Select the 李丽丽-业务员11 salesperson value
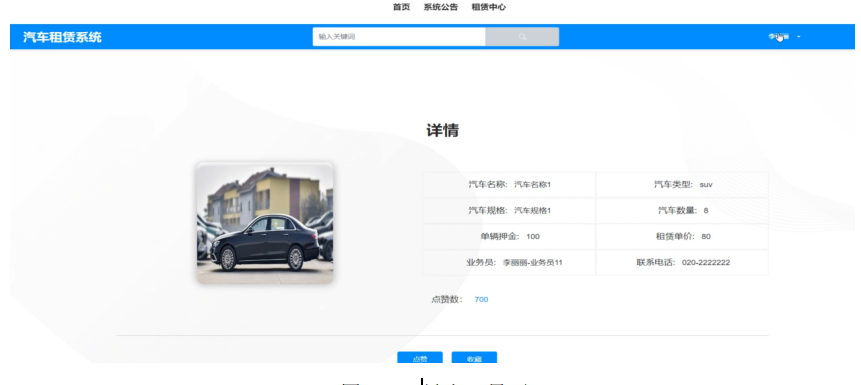The height and width of the screenshot is (385, 861). (533, 263)
